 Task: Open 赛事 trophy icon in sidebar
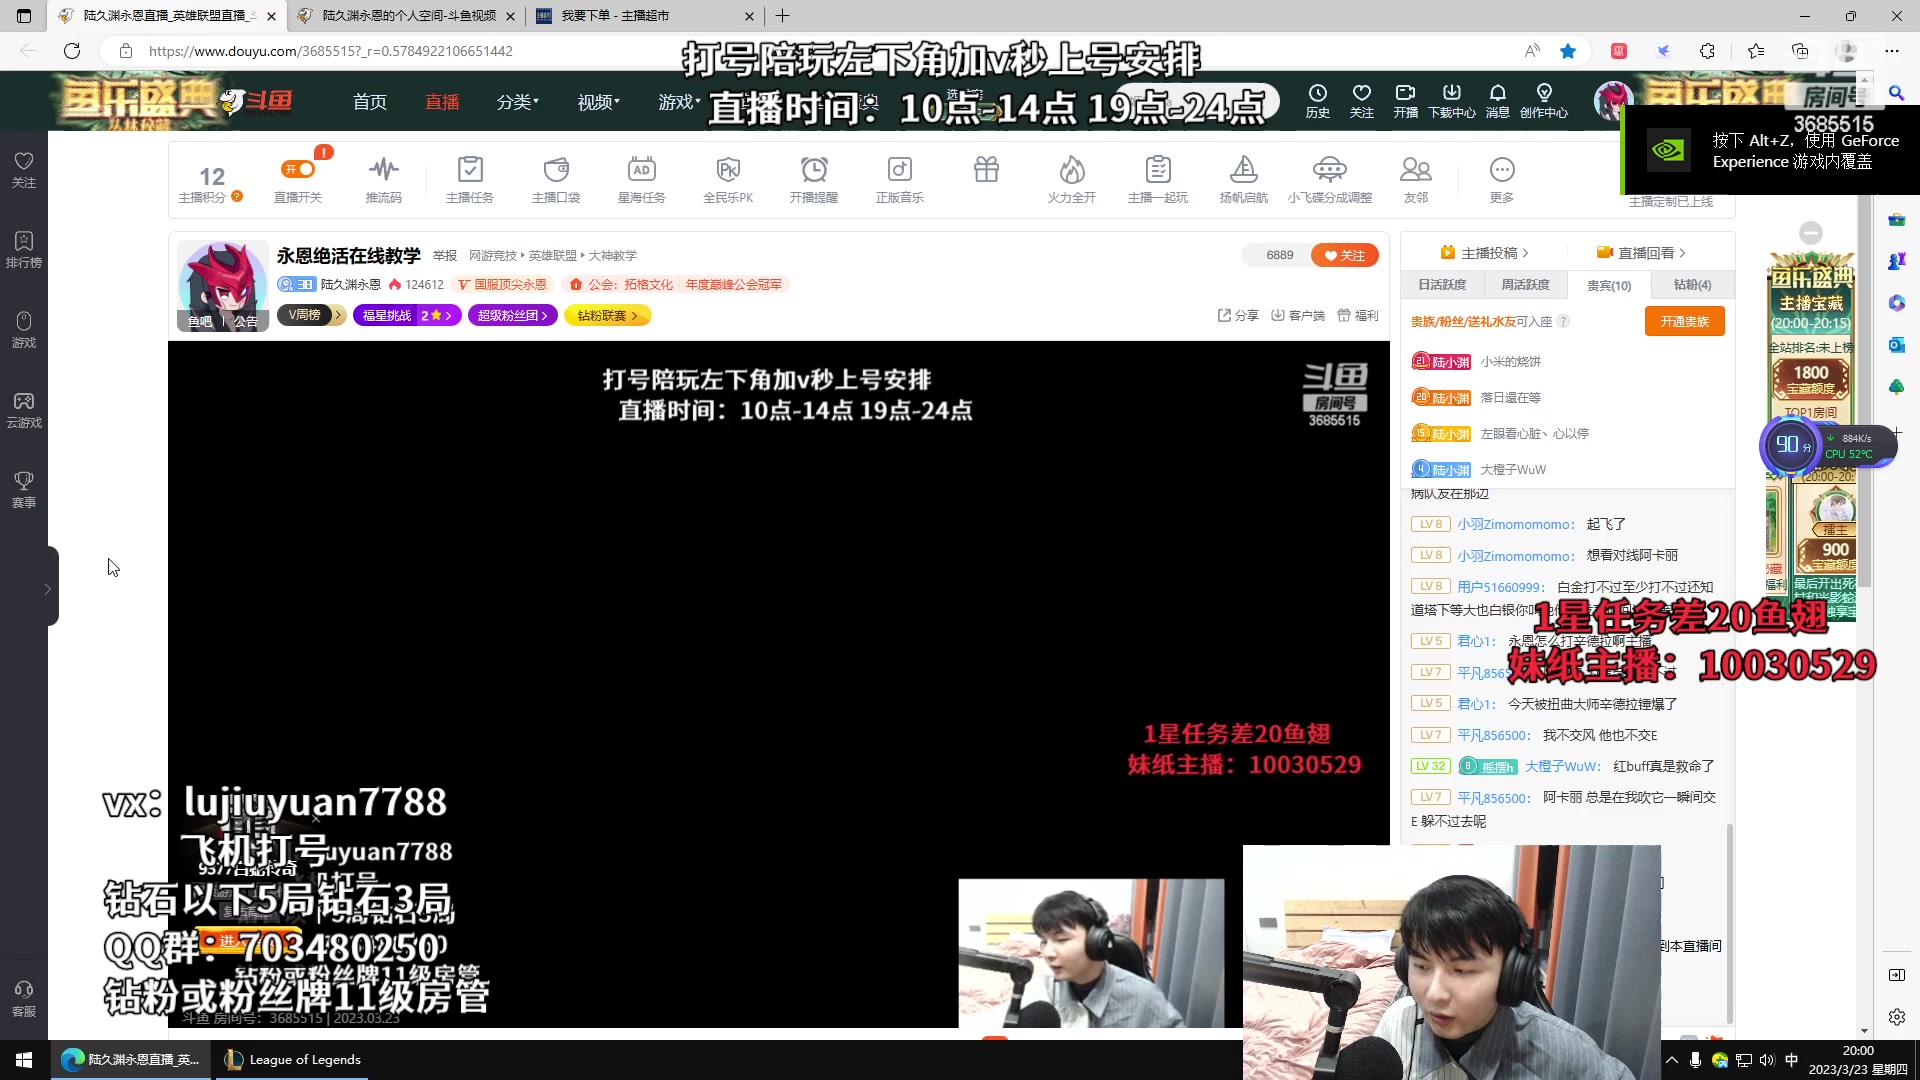click(24, 490)
